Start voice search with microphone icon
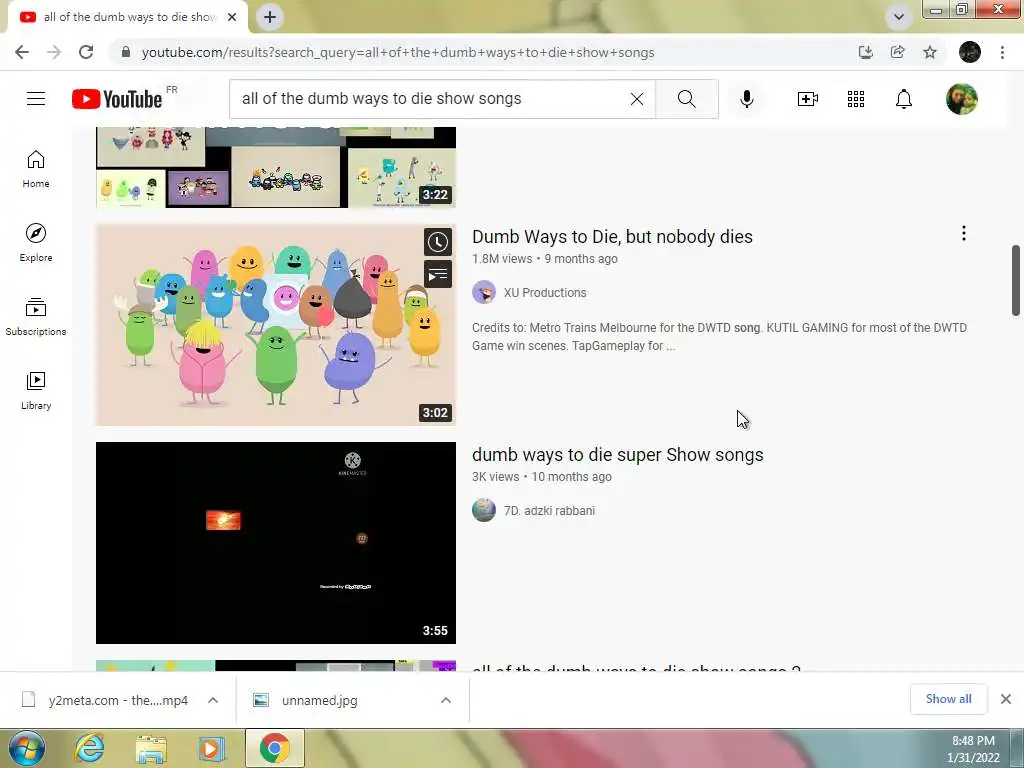This screenshot has height=768, width=1024. pyautogui.click(x=746, y=99)
